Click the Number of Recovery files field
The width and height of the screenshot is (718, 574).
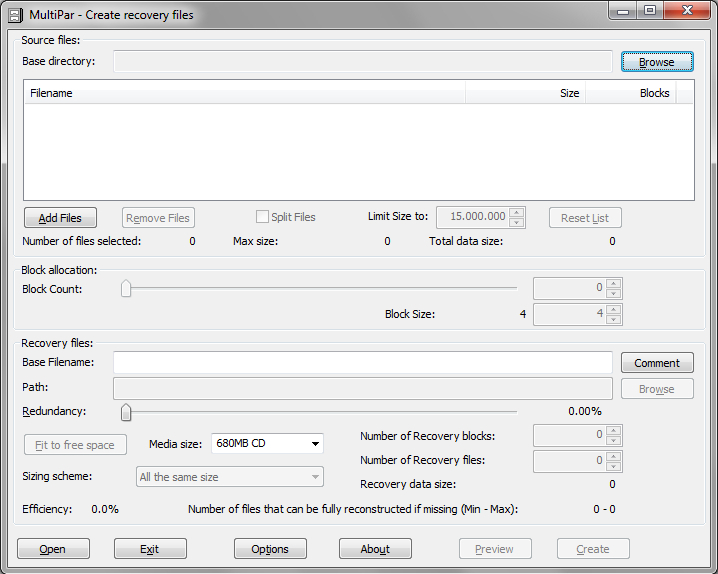point(569,461)
